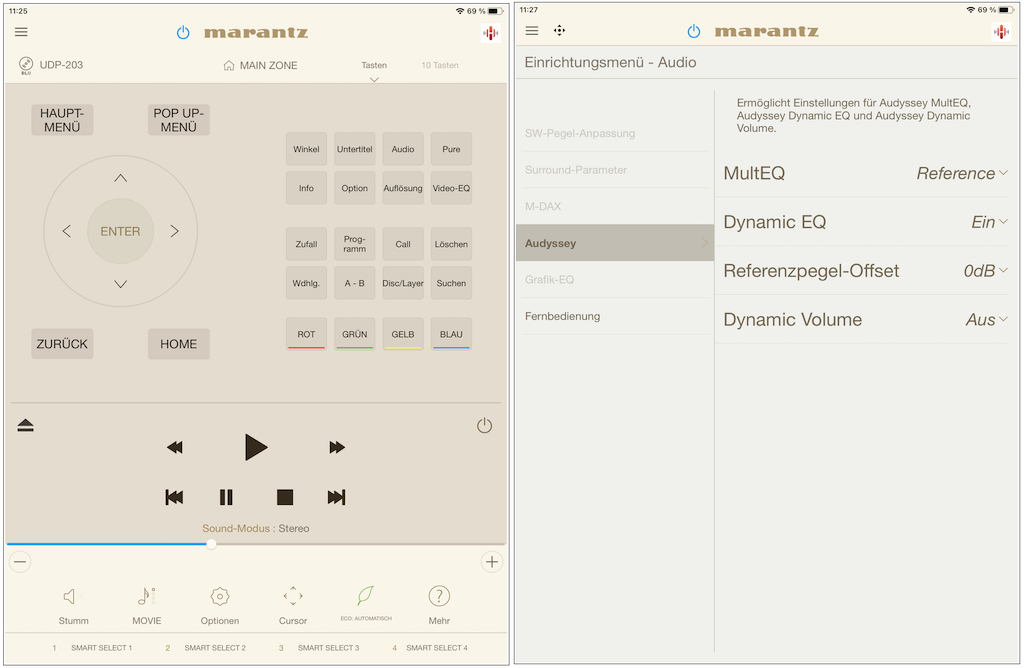
Task: Select the UDP-203 disc source icon
Action: (25, 65)
